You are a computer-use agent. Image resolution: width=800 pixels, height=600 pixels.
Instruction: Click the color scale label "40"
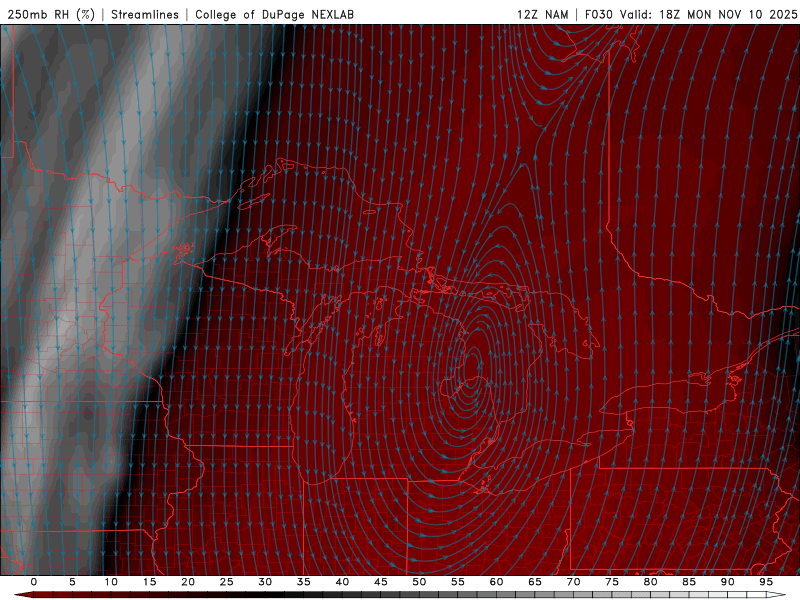pos(342,582)
